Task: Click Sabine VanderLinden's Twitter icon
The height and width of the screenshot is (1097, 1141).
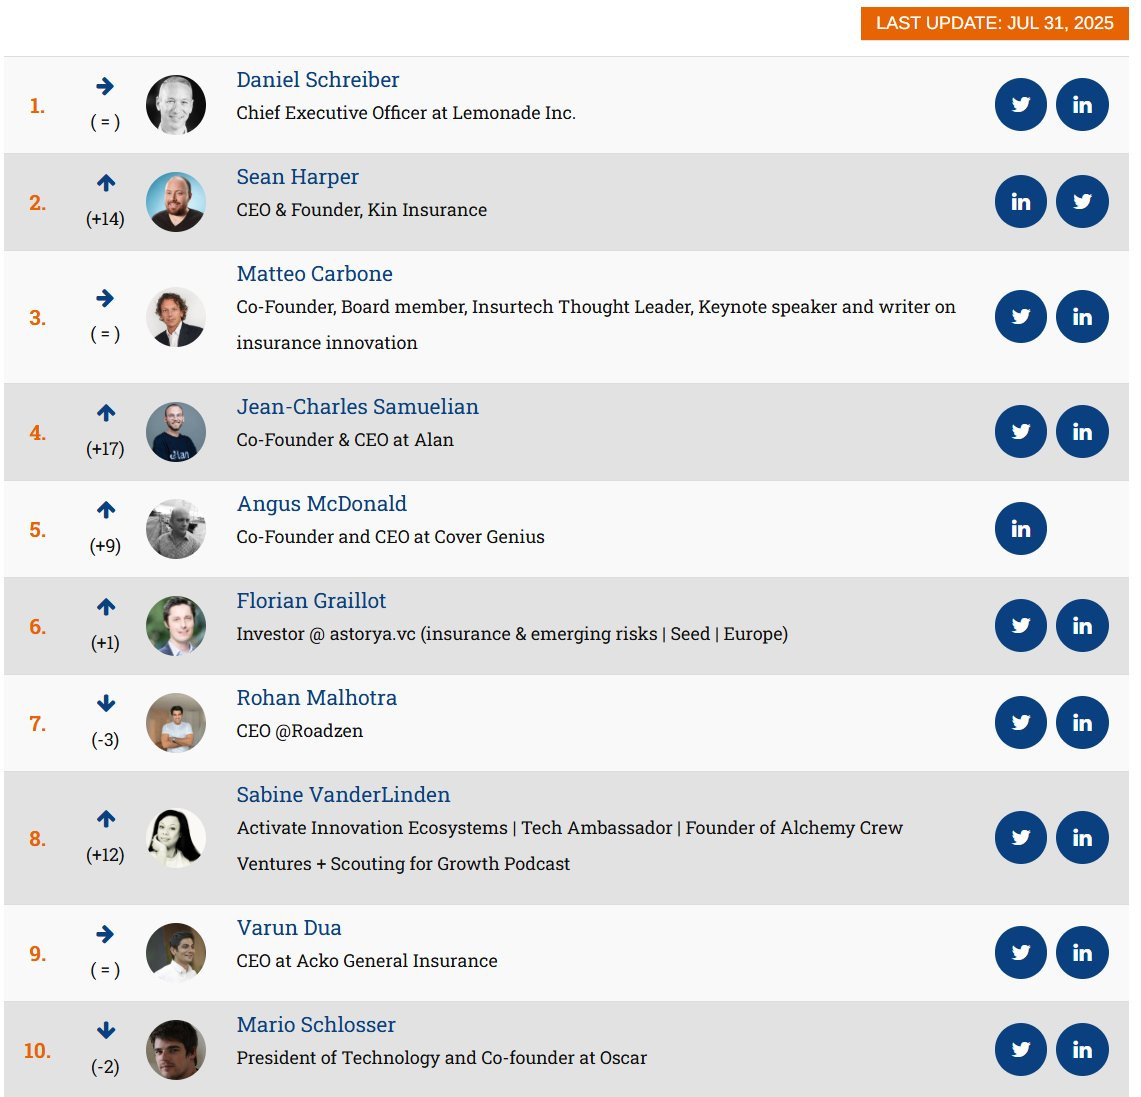Action: (x=1020, y=837)
